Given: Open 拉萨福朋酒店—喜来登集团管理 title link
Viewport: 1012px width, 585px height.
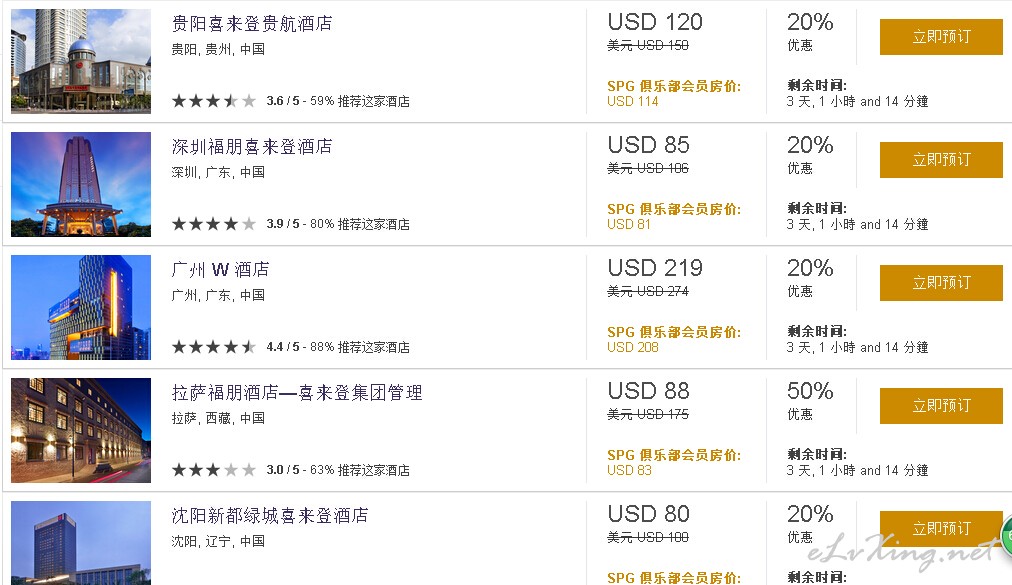Looking at the screenshot, I should point(297,393).
